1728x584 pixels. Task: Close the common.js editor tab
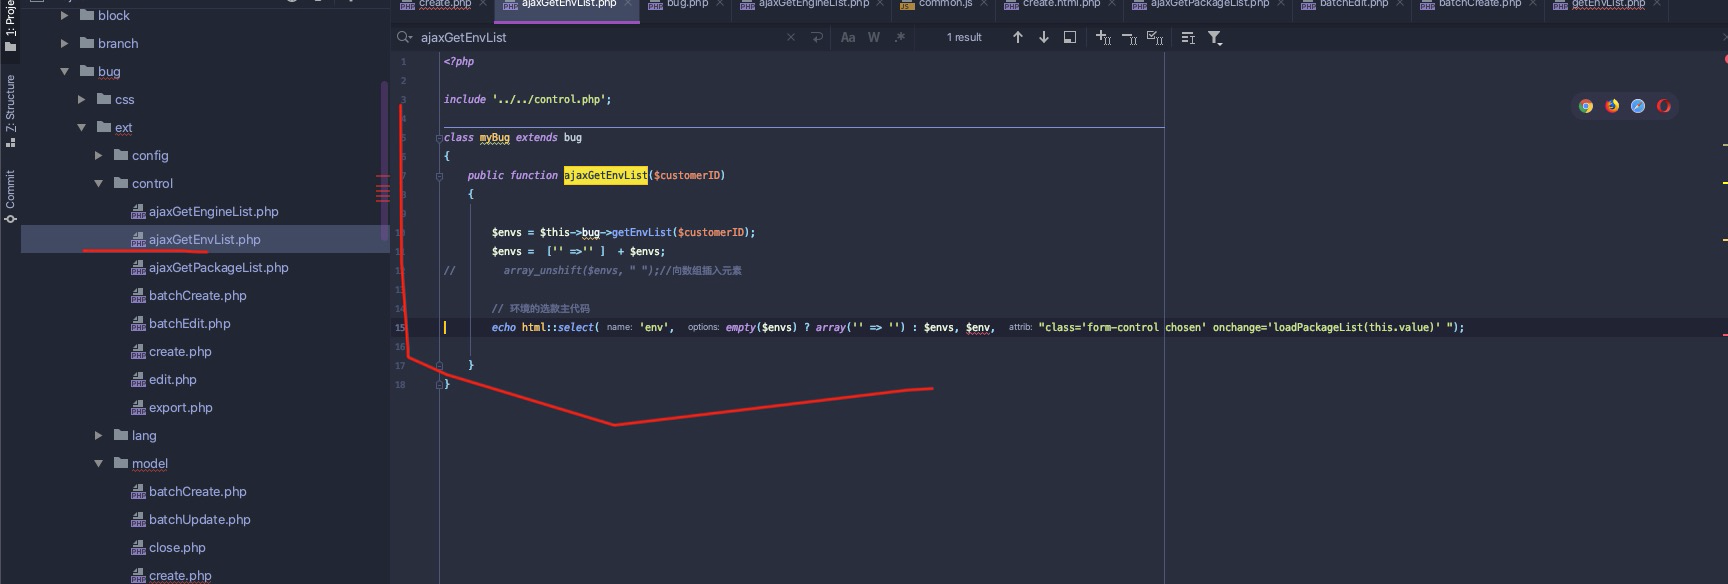[x=986, y=4]
